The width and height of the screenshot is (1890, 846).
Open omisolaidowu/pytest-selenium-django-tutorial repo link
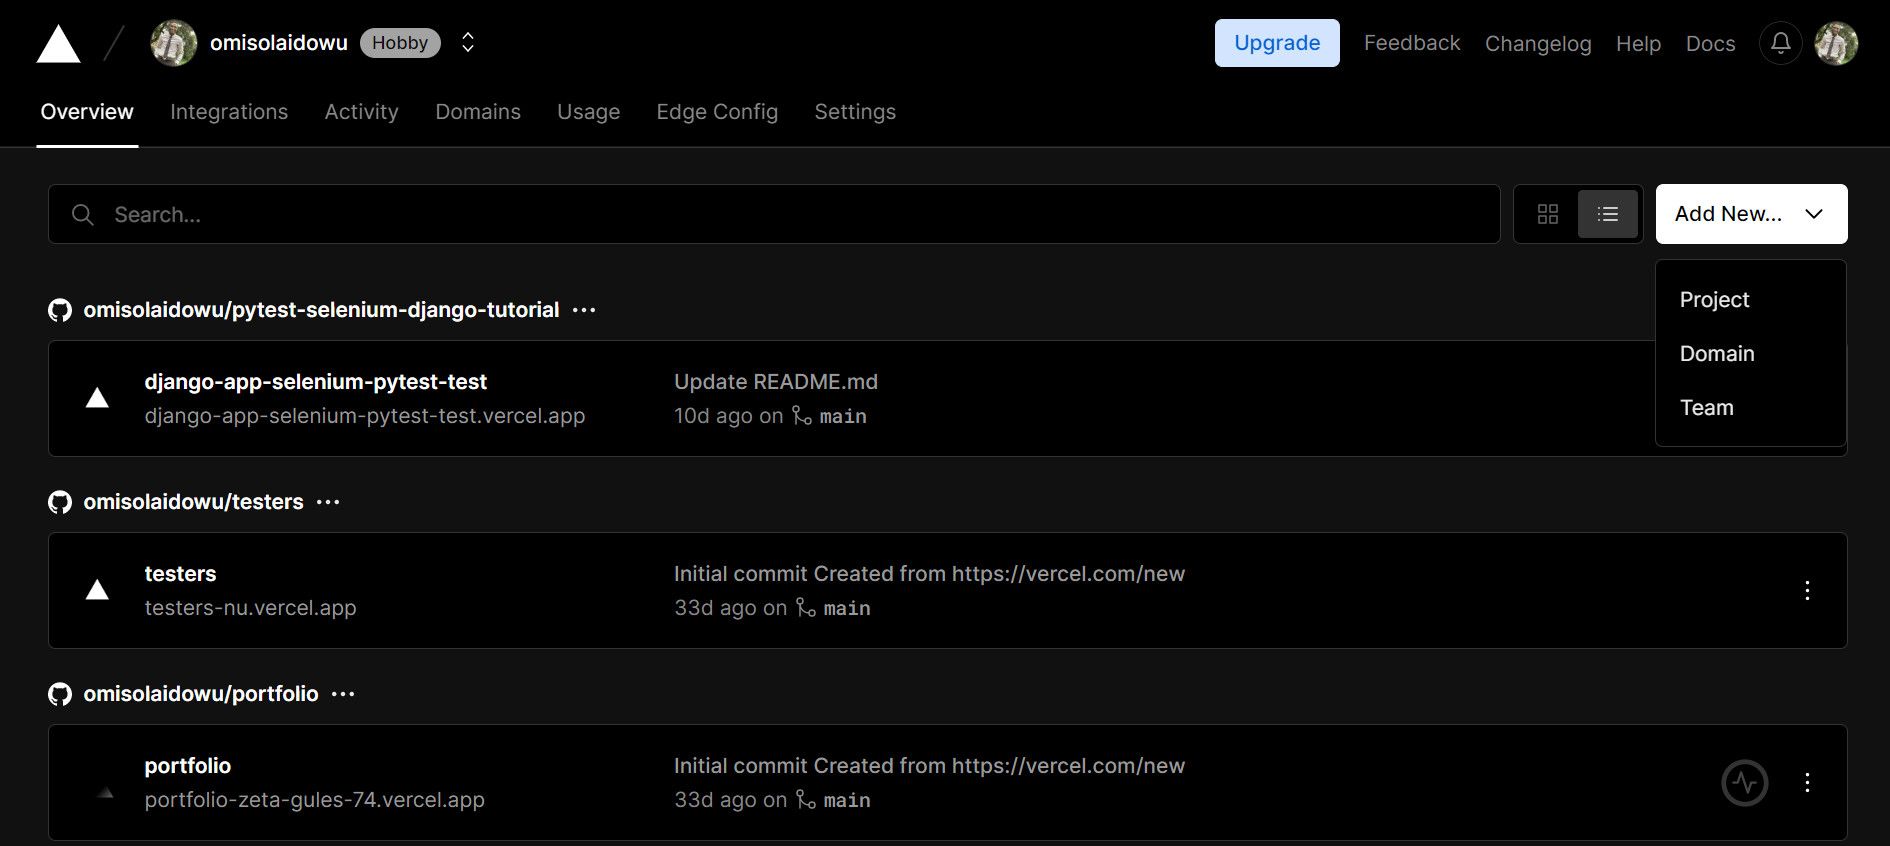pyautogui.click(x=321, y=310)
